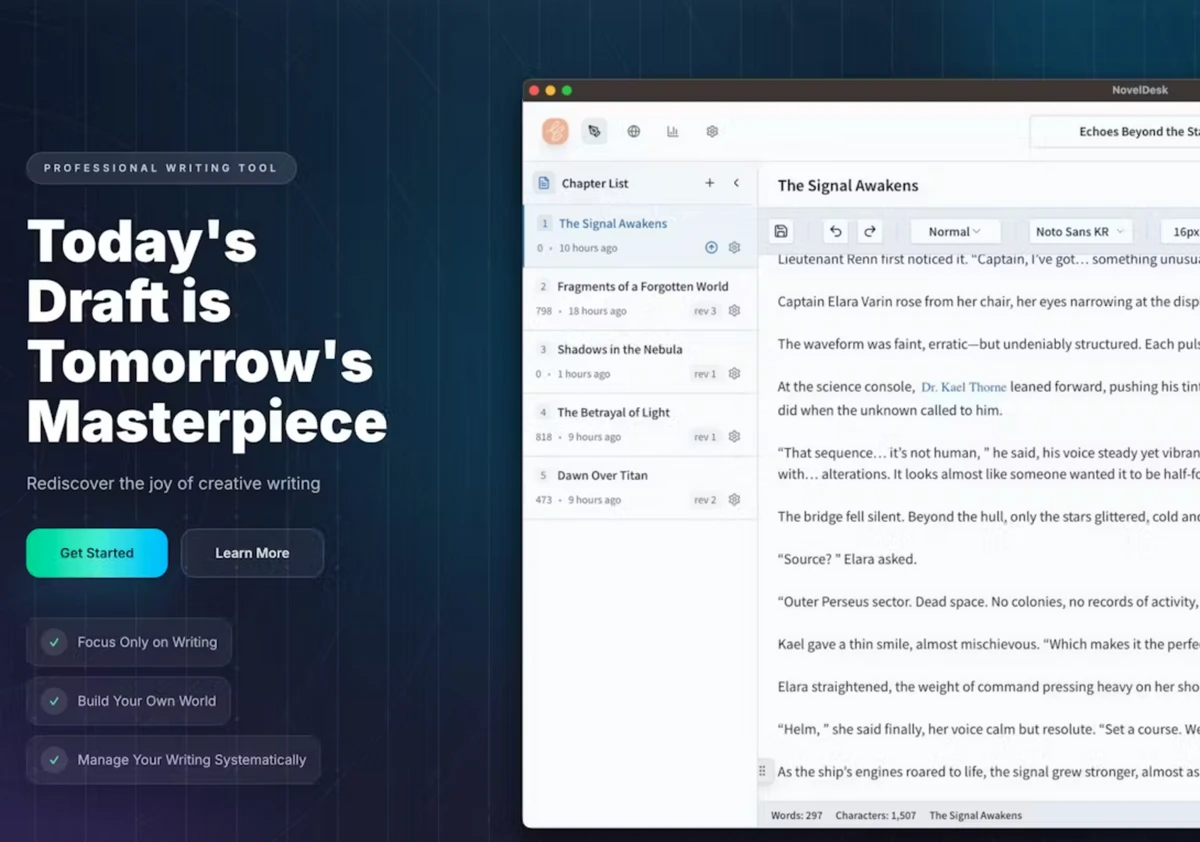
Task: Click the 1 hours ago timestamp
Action: [584, 374]
